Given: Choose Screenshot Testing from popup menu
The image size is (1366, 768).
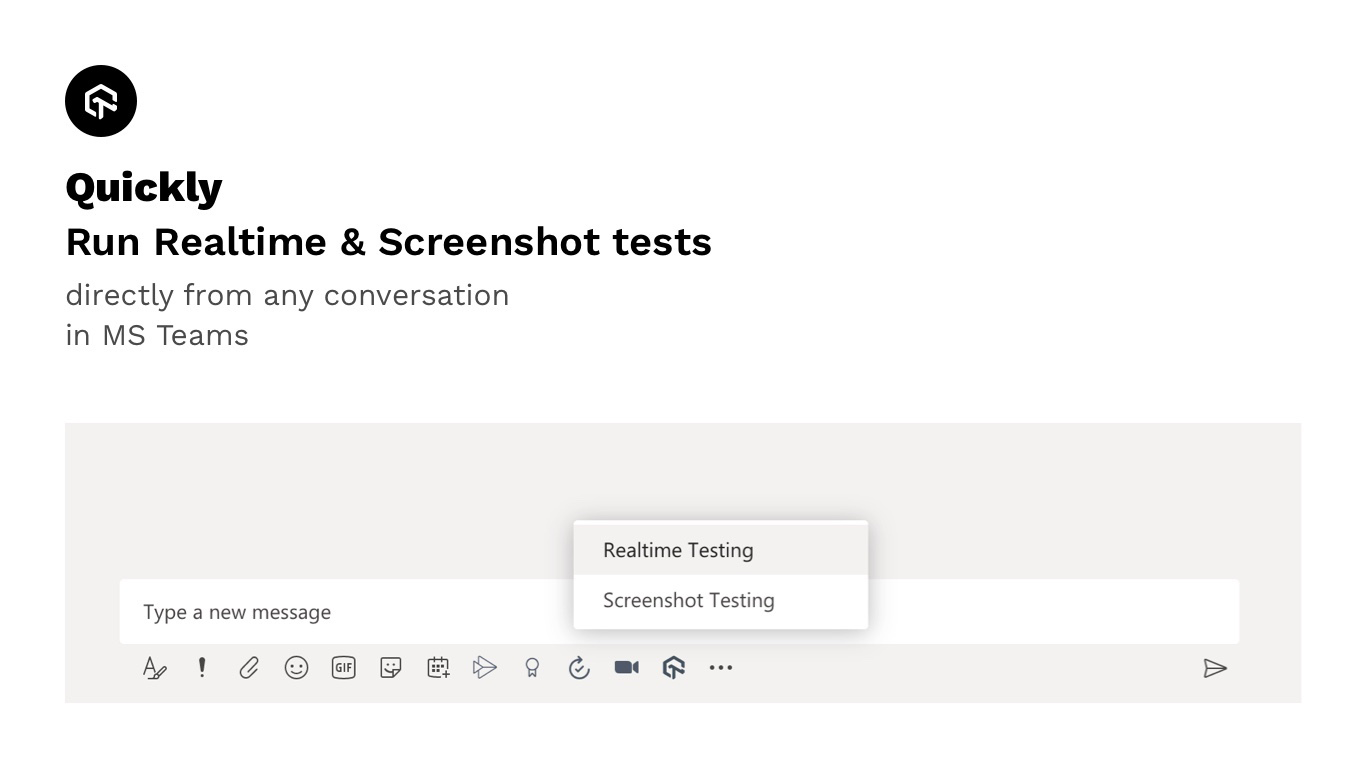Looking at the screenshot, I should pos(688,600).
